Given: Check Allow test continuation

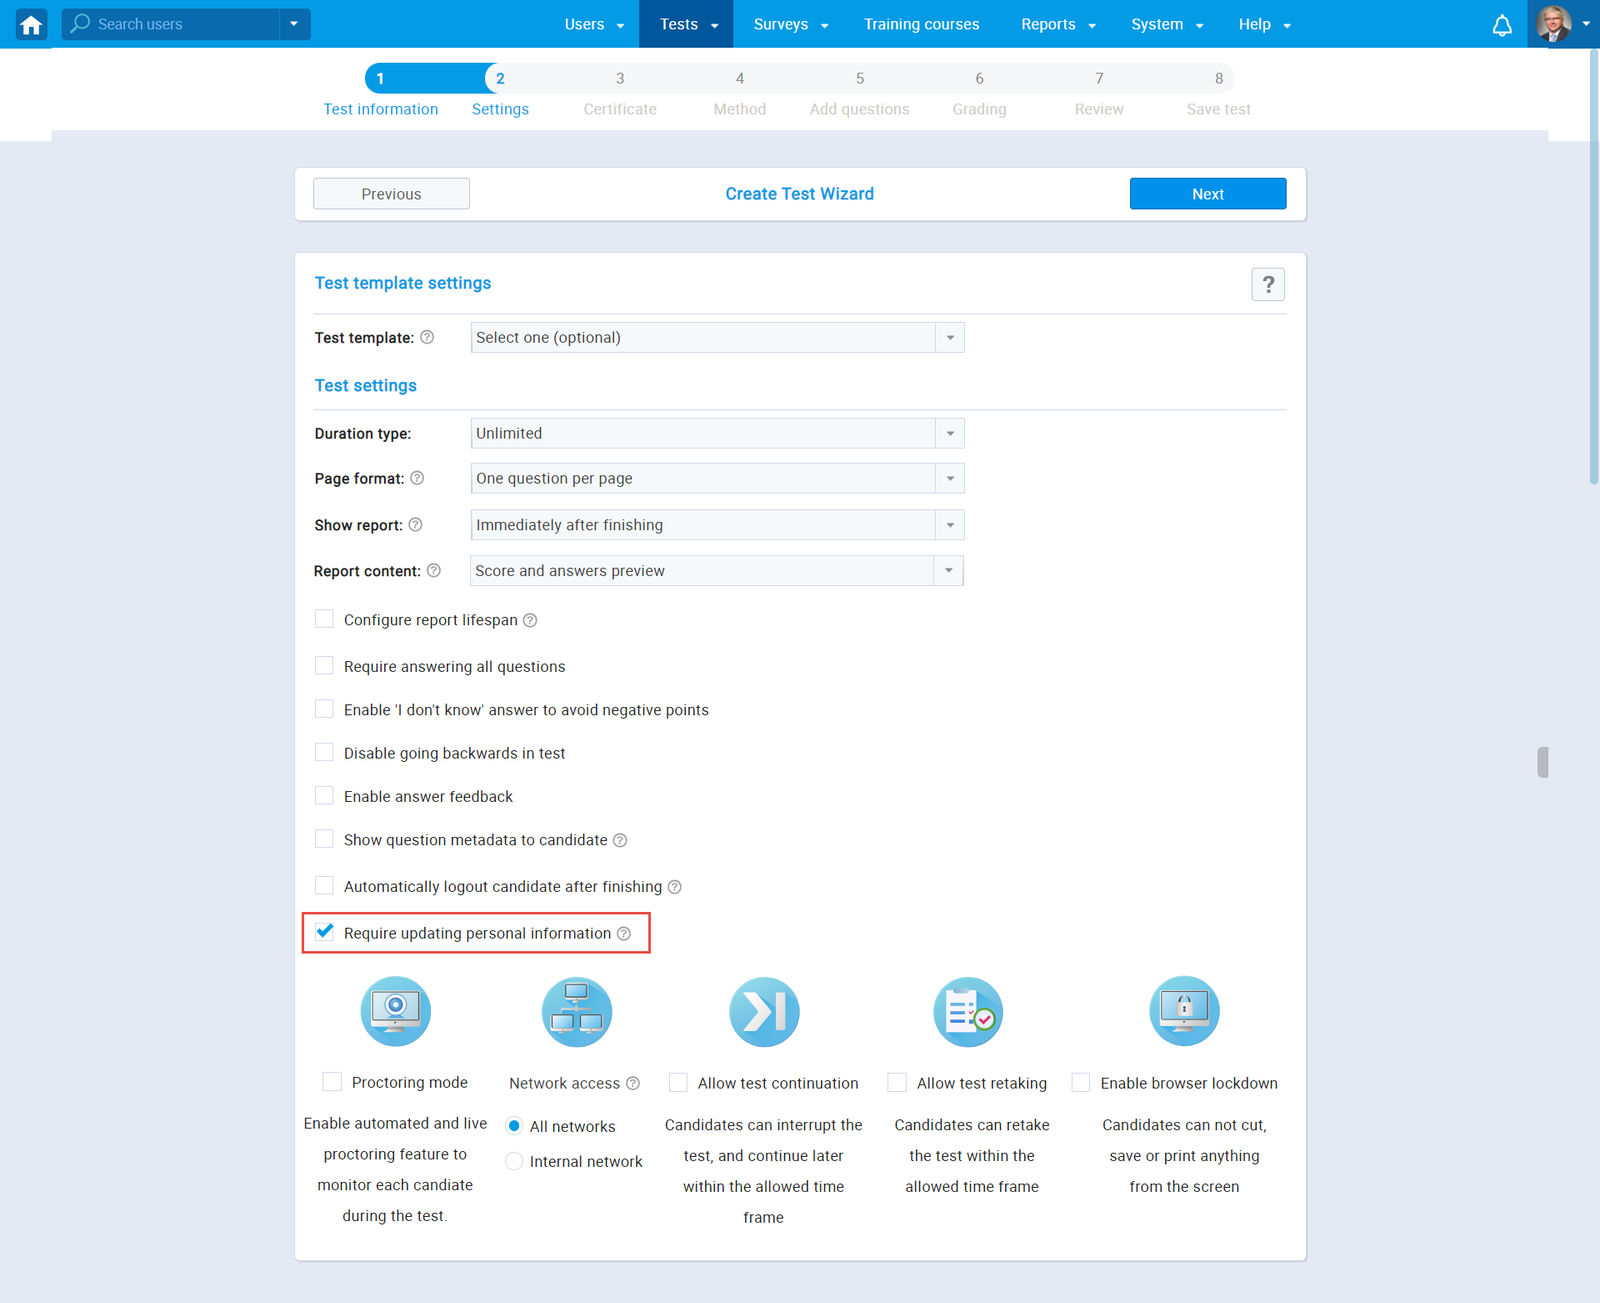Looking at the screenshot, I should click(678, 1083).
